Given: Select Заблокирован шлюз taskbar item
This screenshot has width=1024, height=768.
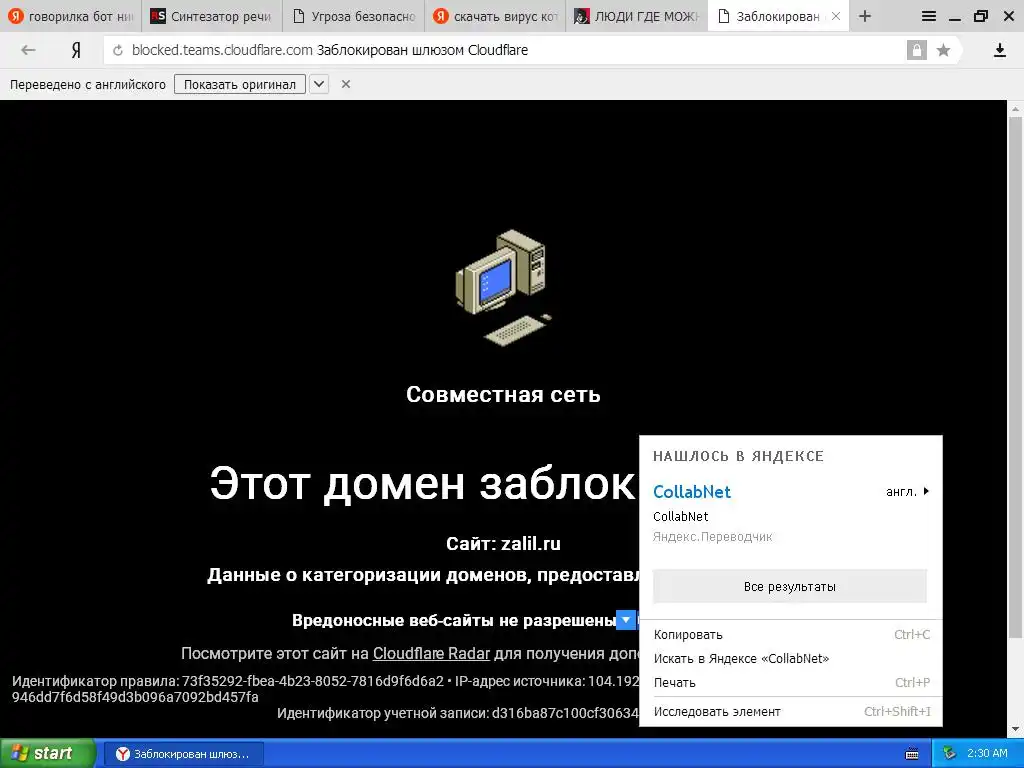Looking at the screenshot, I should (x=182, y=754).
